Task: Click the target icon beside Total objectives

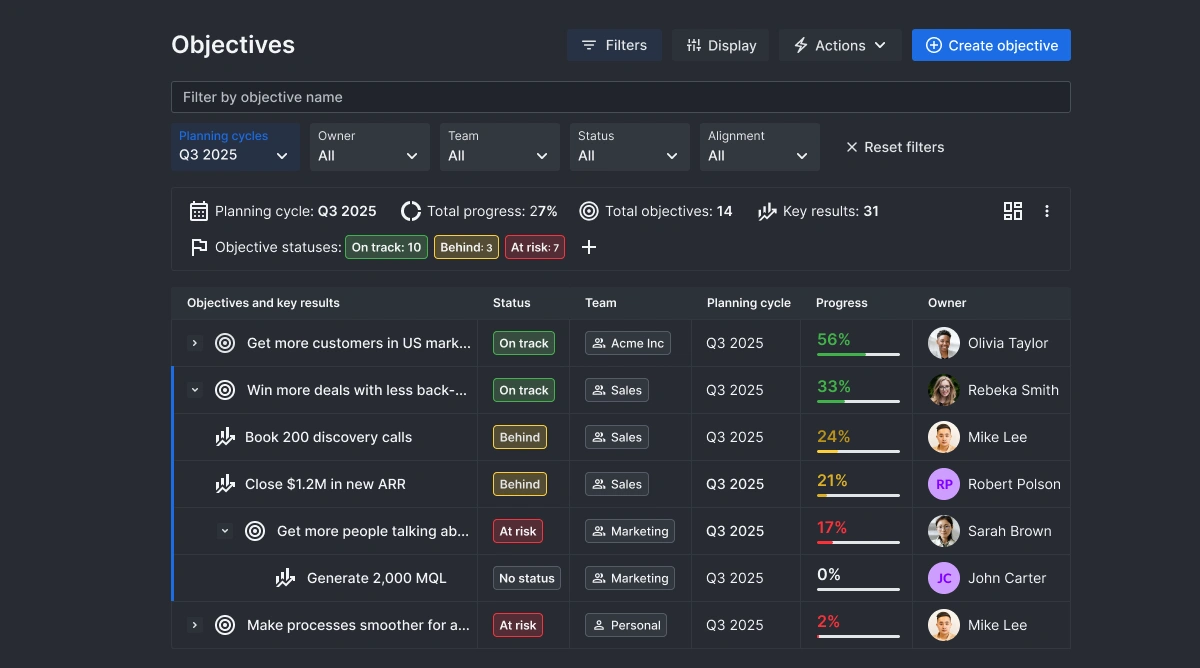Action: pos(588,211)
